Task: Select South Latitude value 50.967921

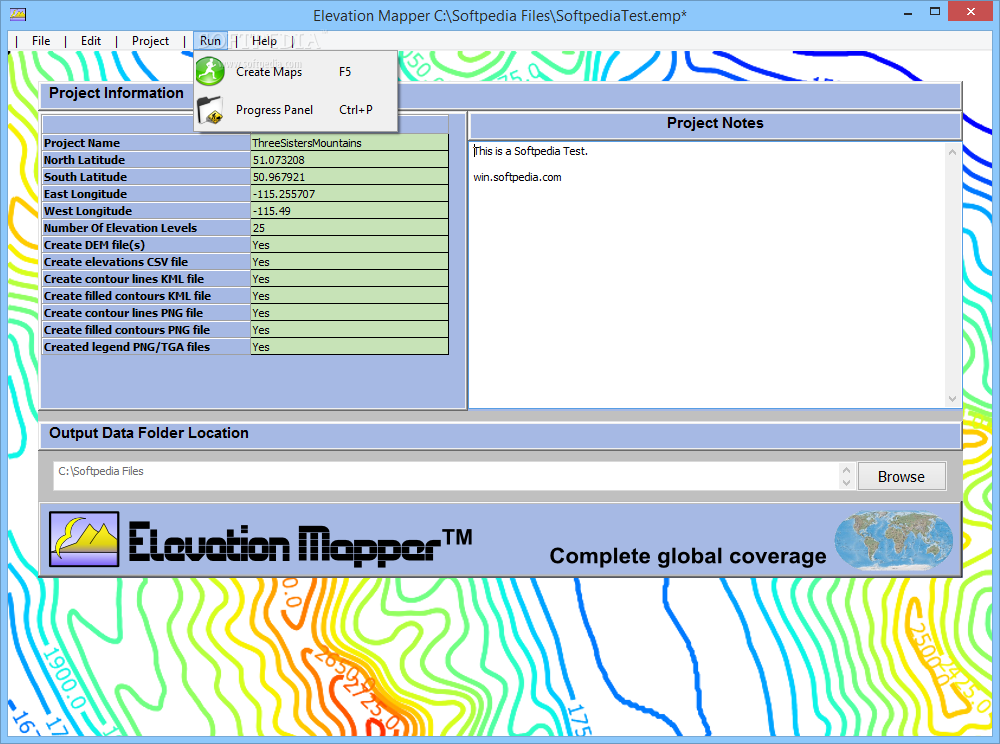Action: click(349, 177)
